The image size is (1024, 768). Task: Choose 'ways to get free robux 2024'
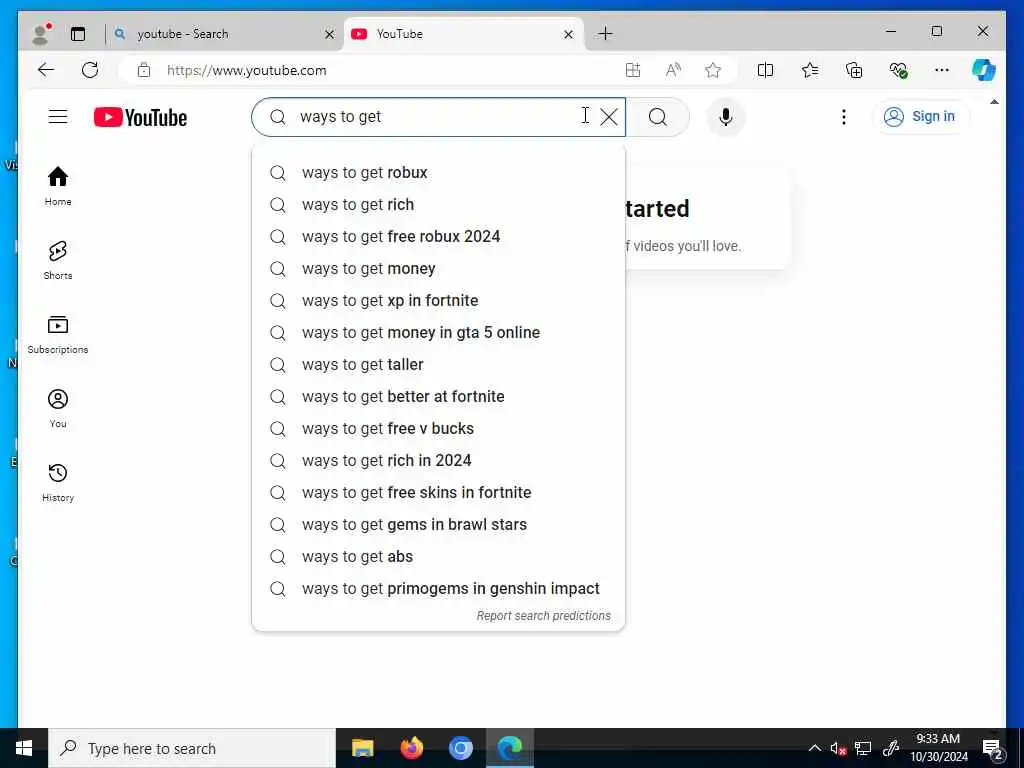pyautogui.click(x=438, y=236)
